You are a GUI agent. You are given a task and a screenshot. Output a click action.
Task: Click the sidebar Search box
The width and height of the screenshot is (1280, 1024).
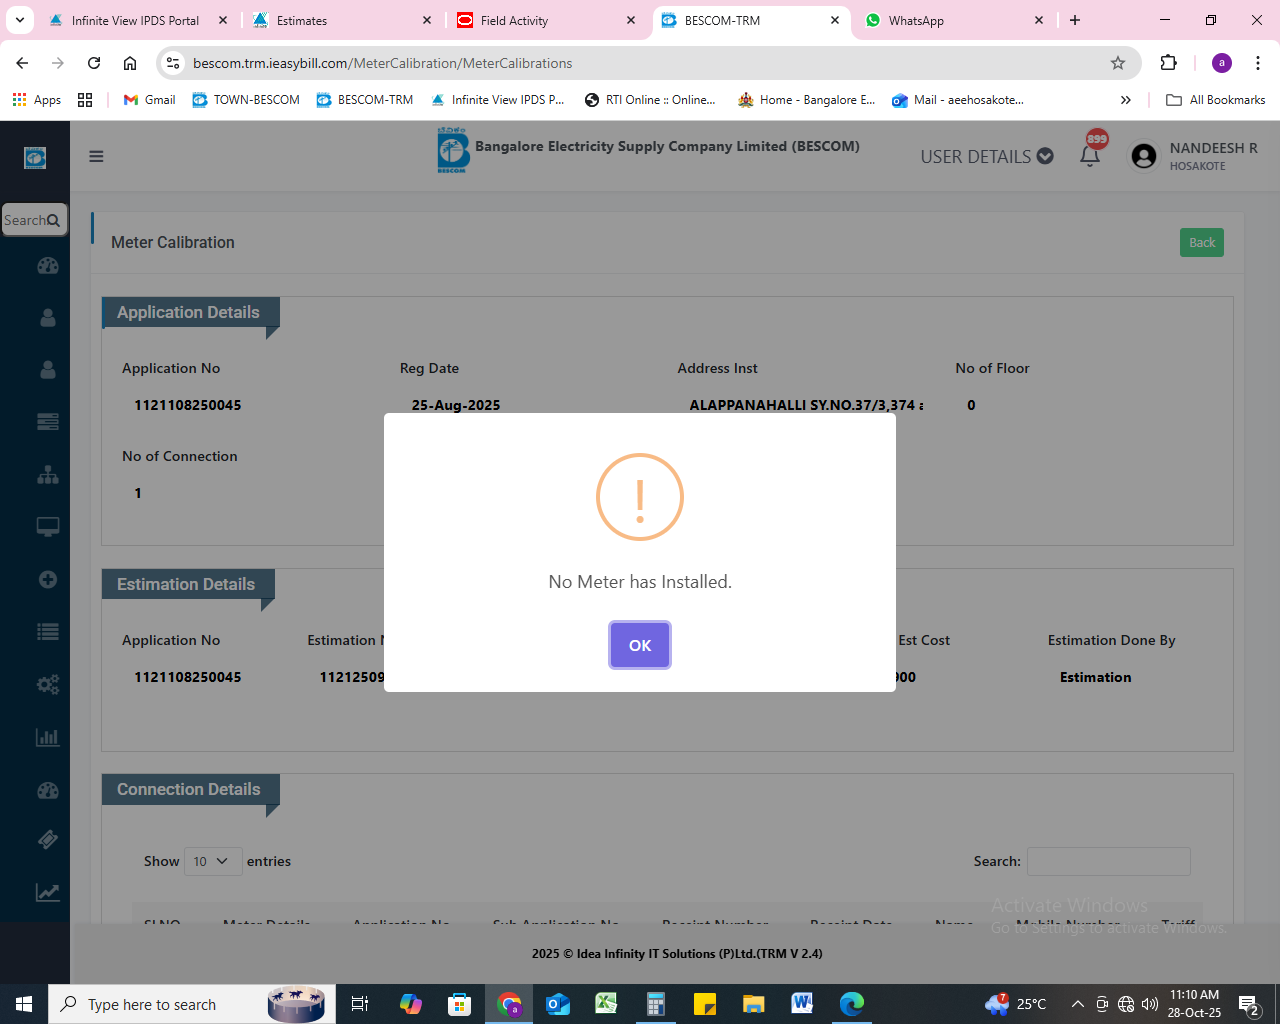[x=34, y=220]
